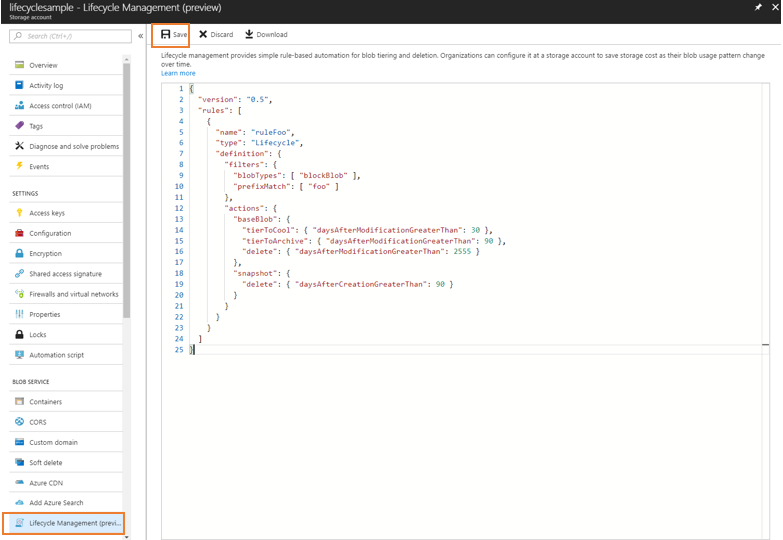Click the Azure CDN cloud icon
Viewport: 783px width, 540px height.
[19, 483]
